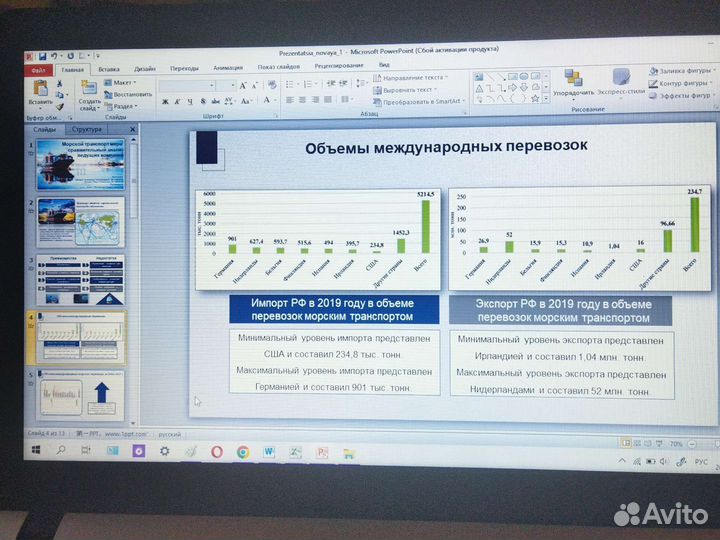Select the slide 1 thumbnail
Screen dimensions: 720x540
coord(80,165)
